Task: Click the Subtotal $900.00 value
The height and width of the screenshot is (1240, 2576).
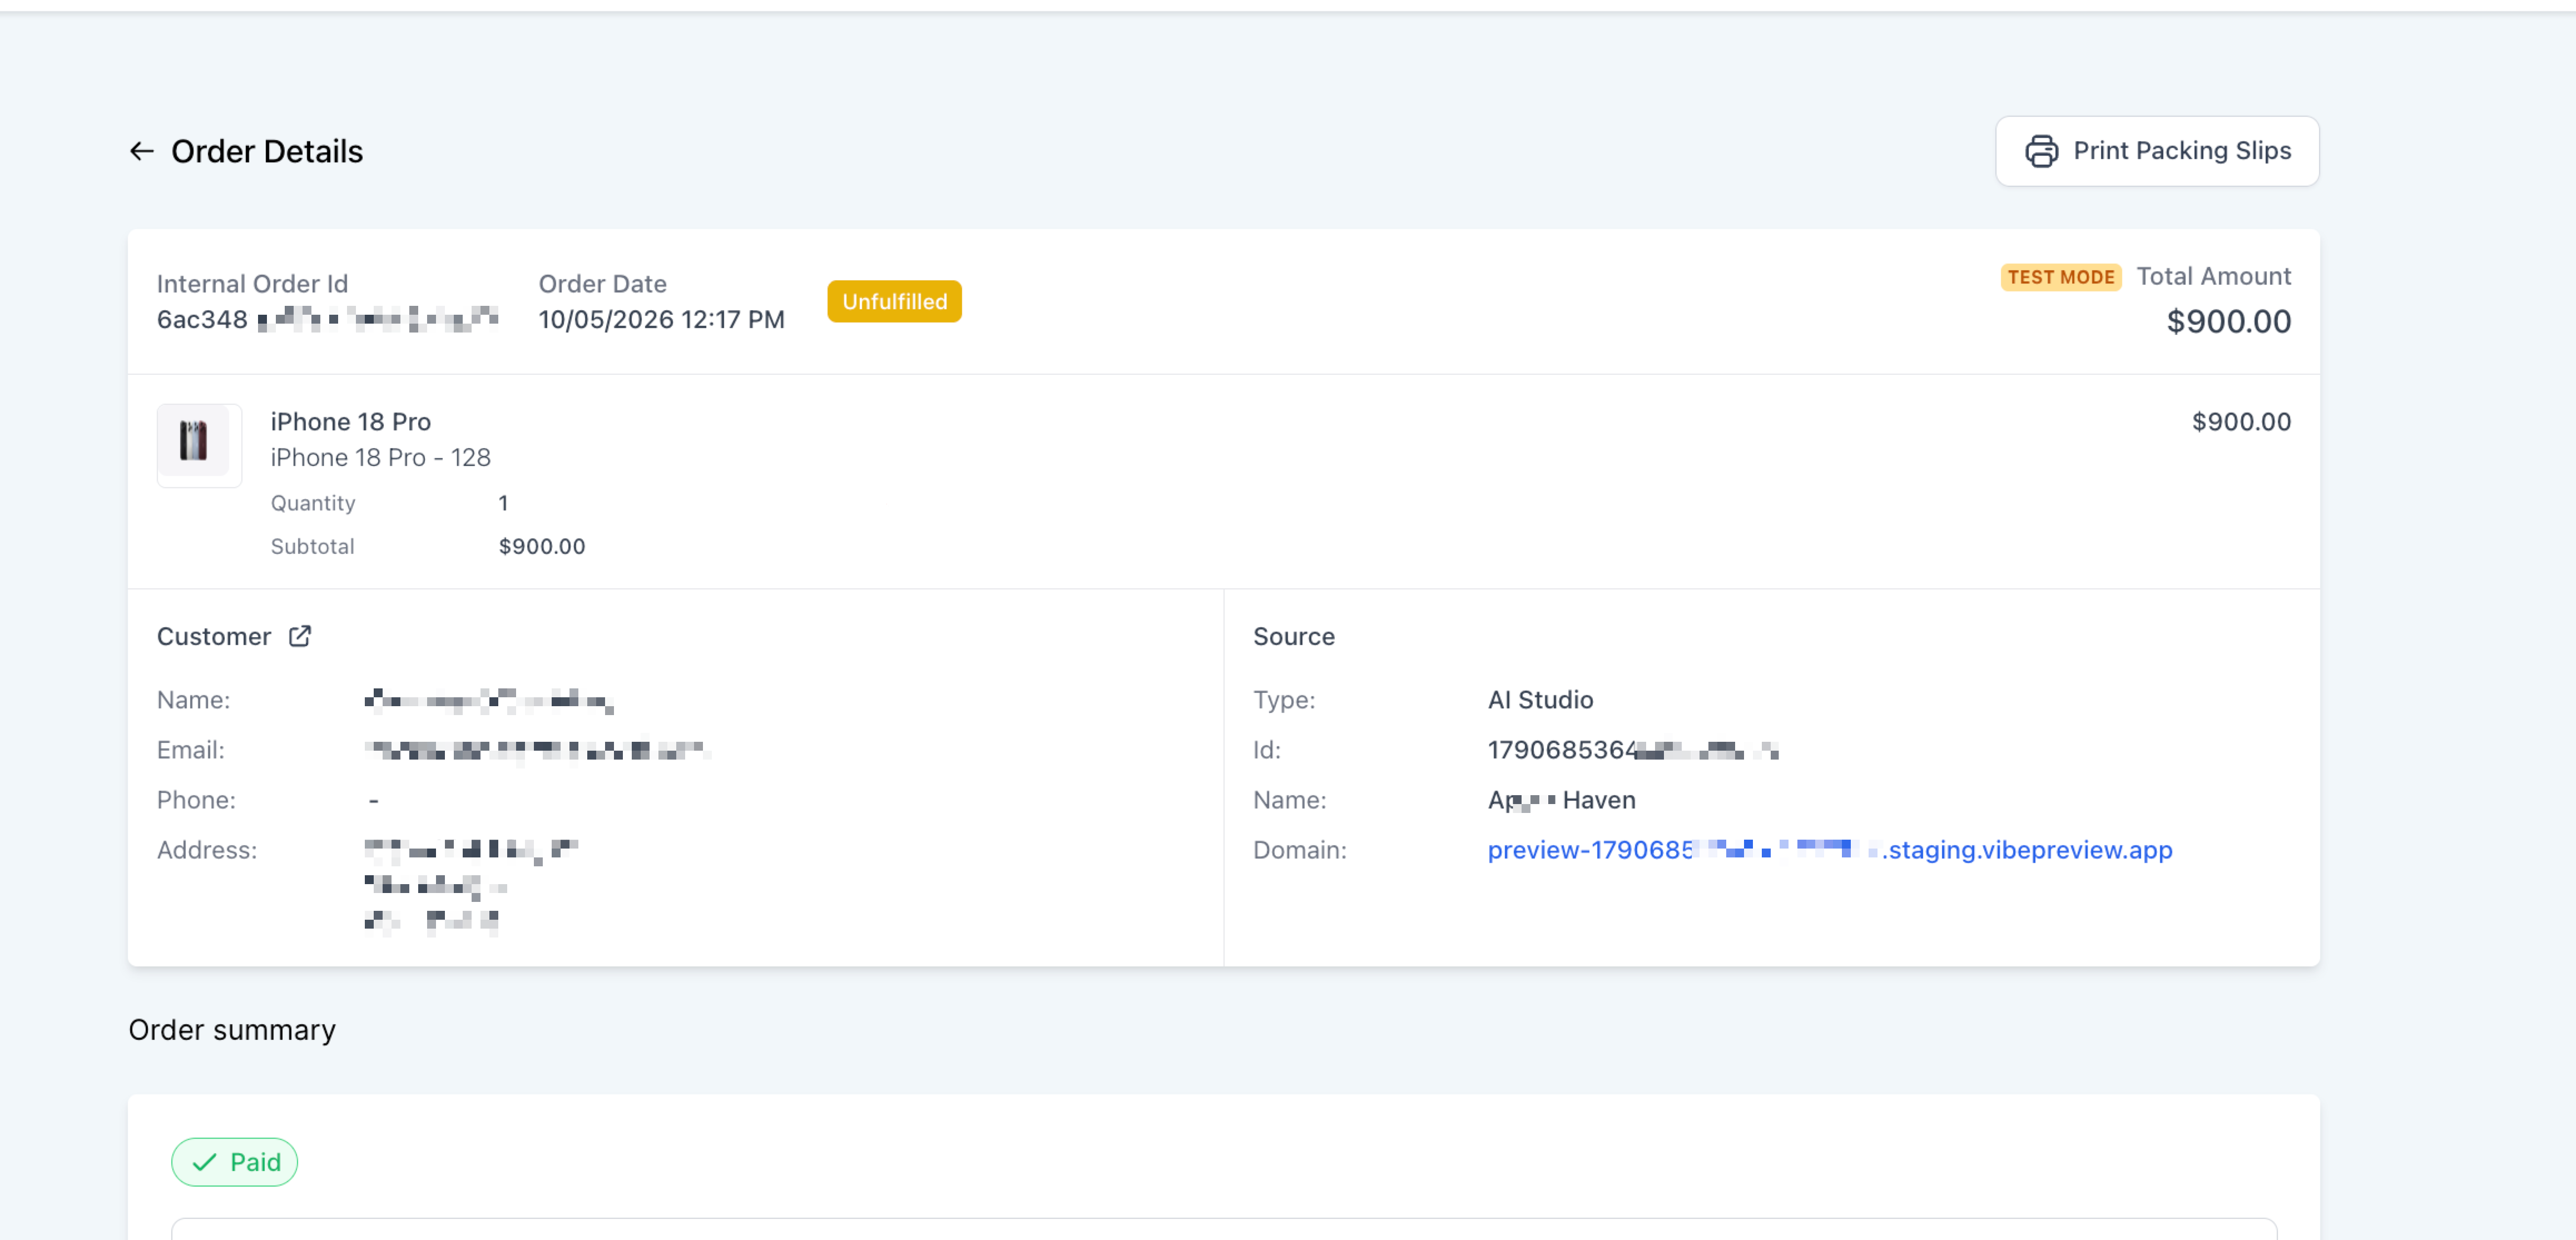Action: pos(542,546)
